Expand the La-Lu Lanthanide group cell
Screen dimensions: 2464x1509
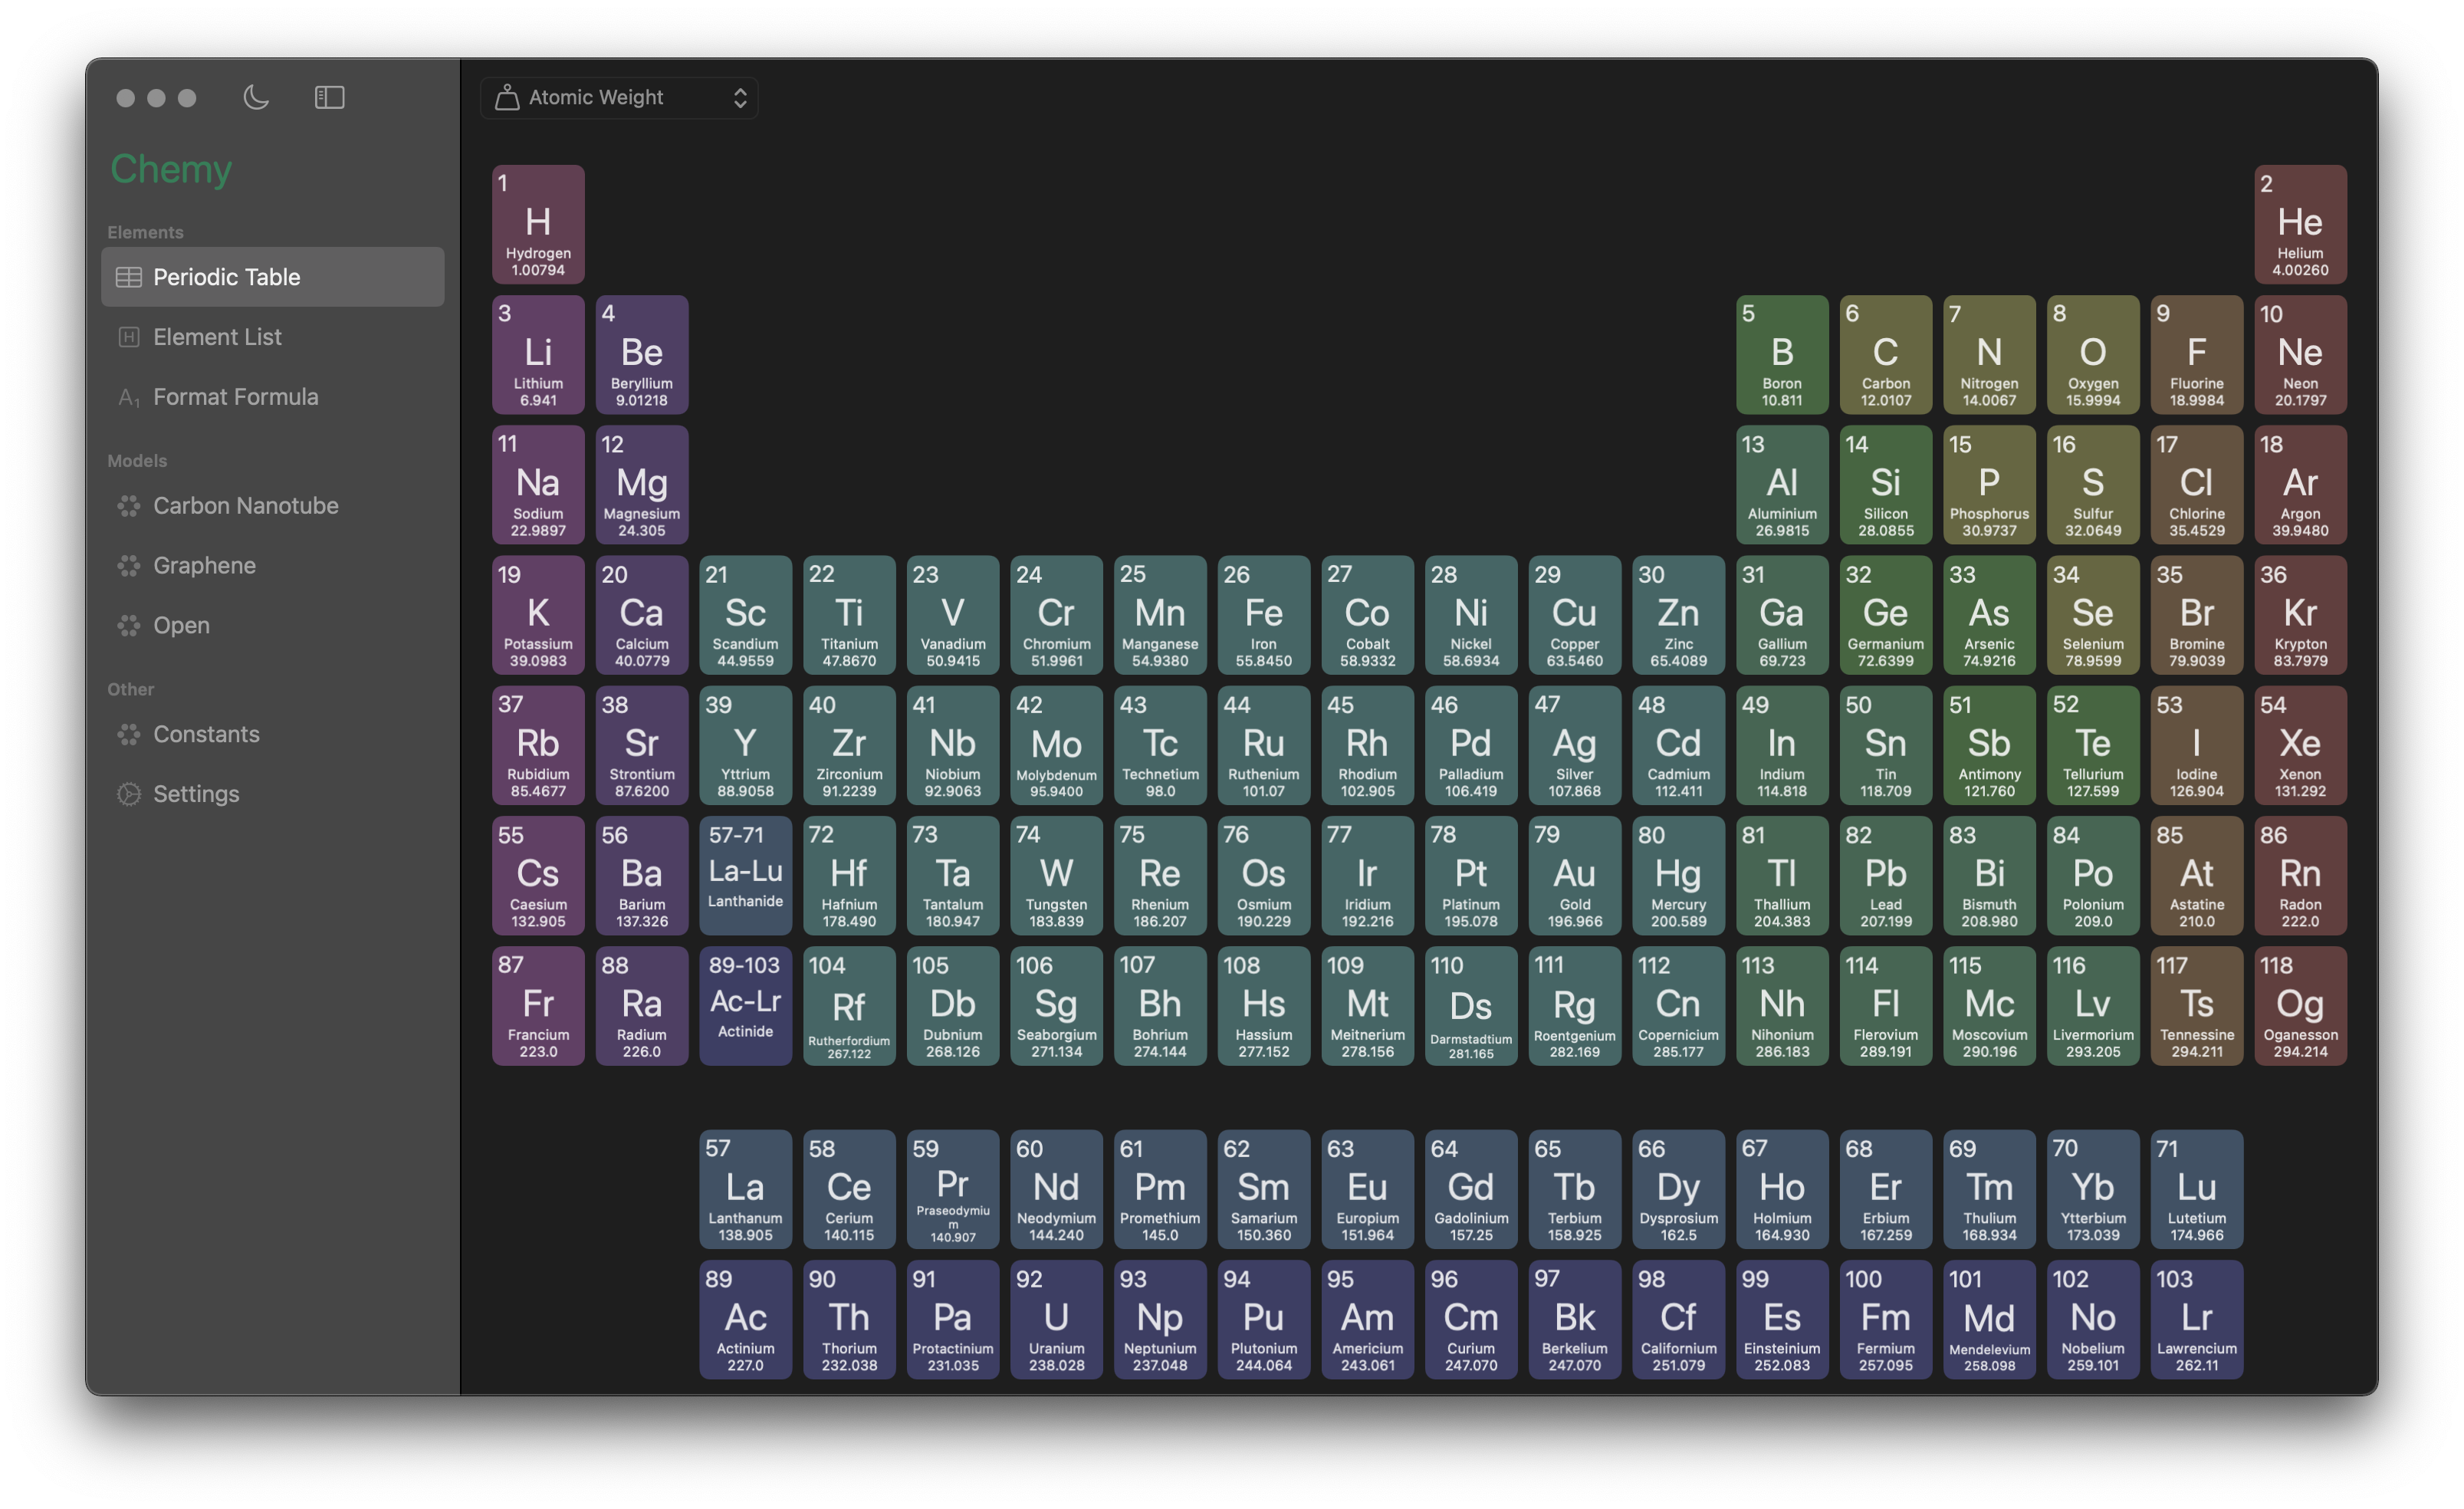tap(745, 875)
